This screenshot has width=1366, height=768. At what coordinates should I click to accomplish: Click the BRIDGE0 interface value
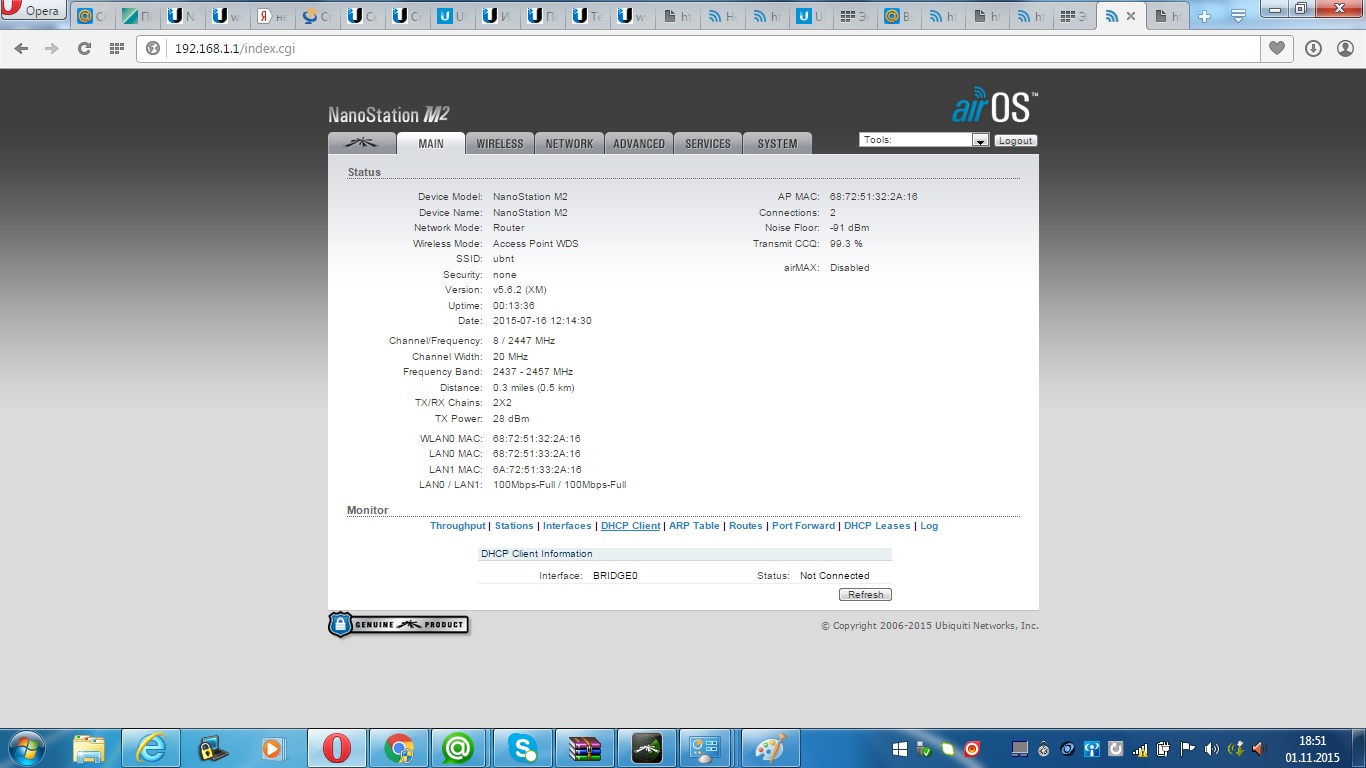[615, 576]
